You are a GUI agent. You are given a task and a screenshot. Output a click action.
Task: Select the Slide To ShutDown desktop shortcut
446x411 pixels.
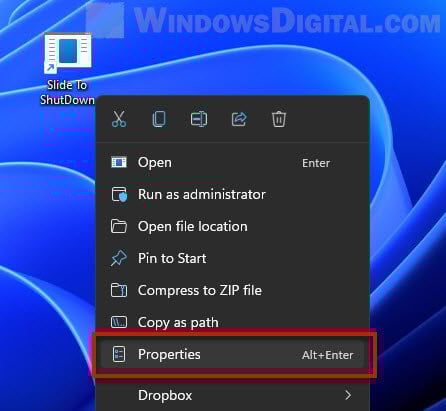point(68,69)
